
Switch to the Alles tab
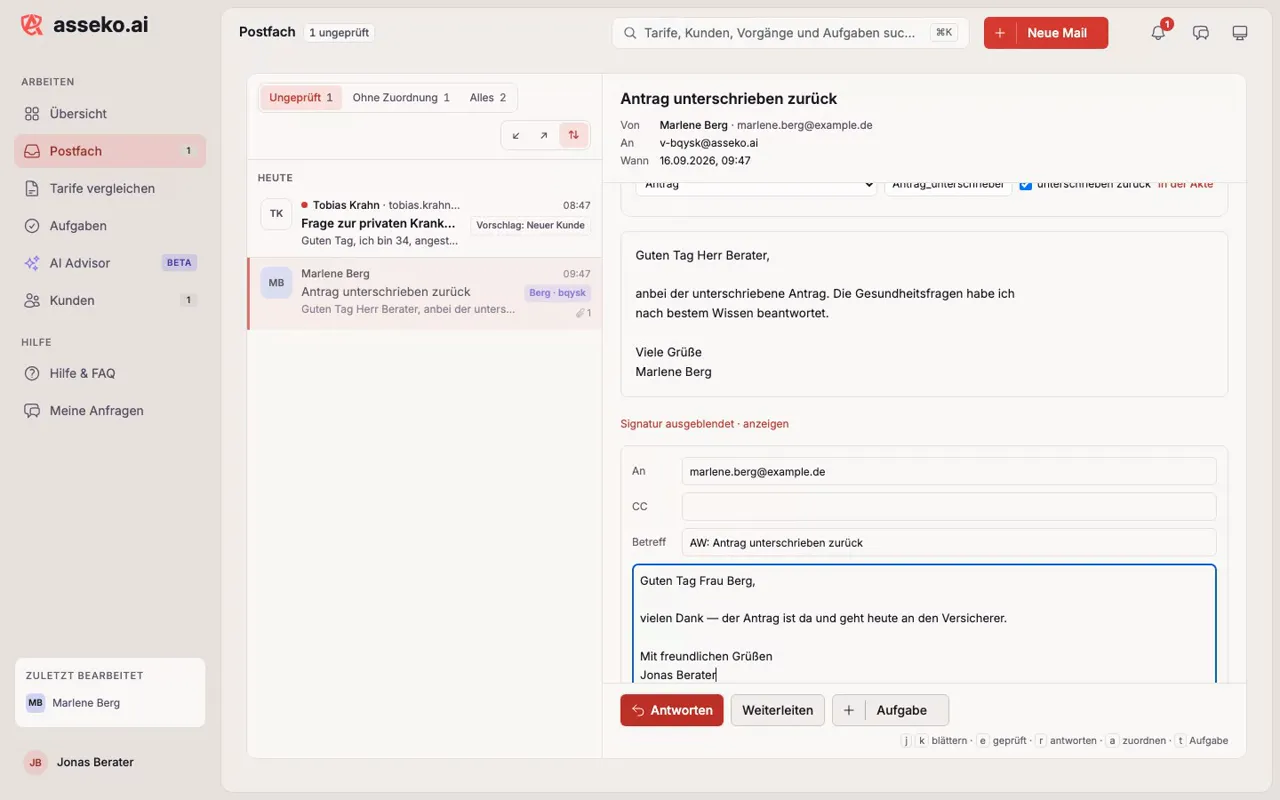pos(488,98)
